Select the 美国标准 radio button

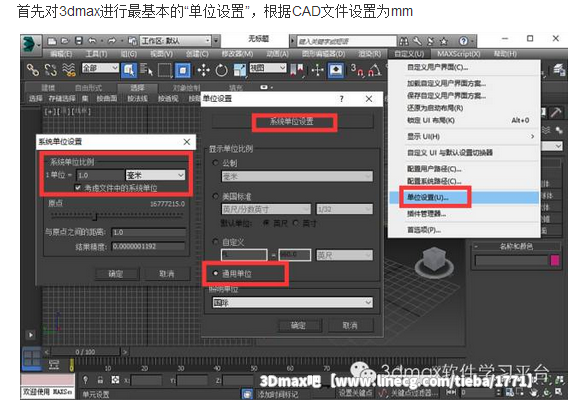(216, 196)
